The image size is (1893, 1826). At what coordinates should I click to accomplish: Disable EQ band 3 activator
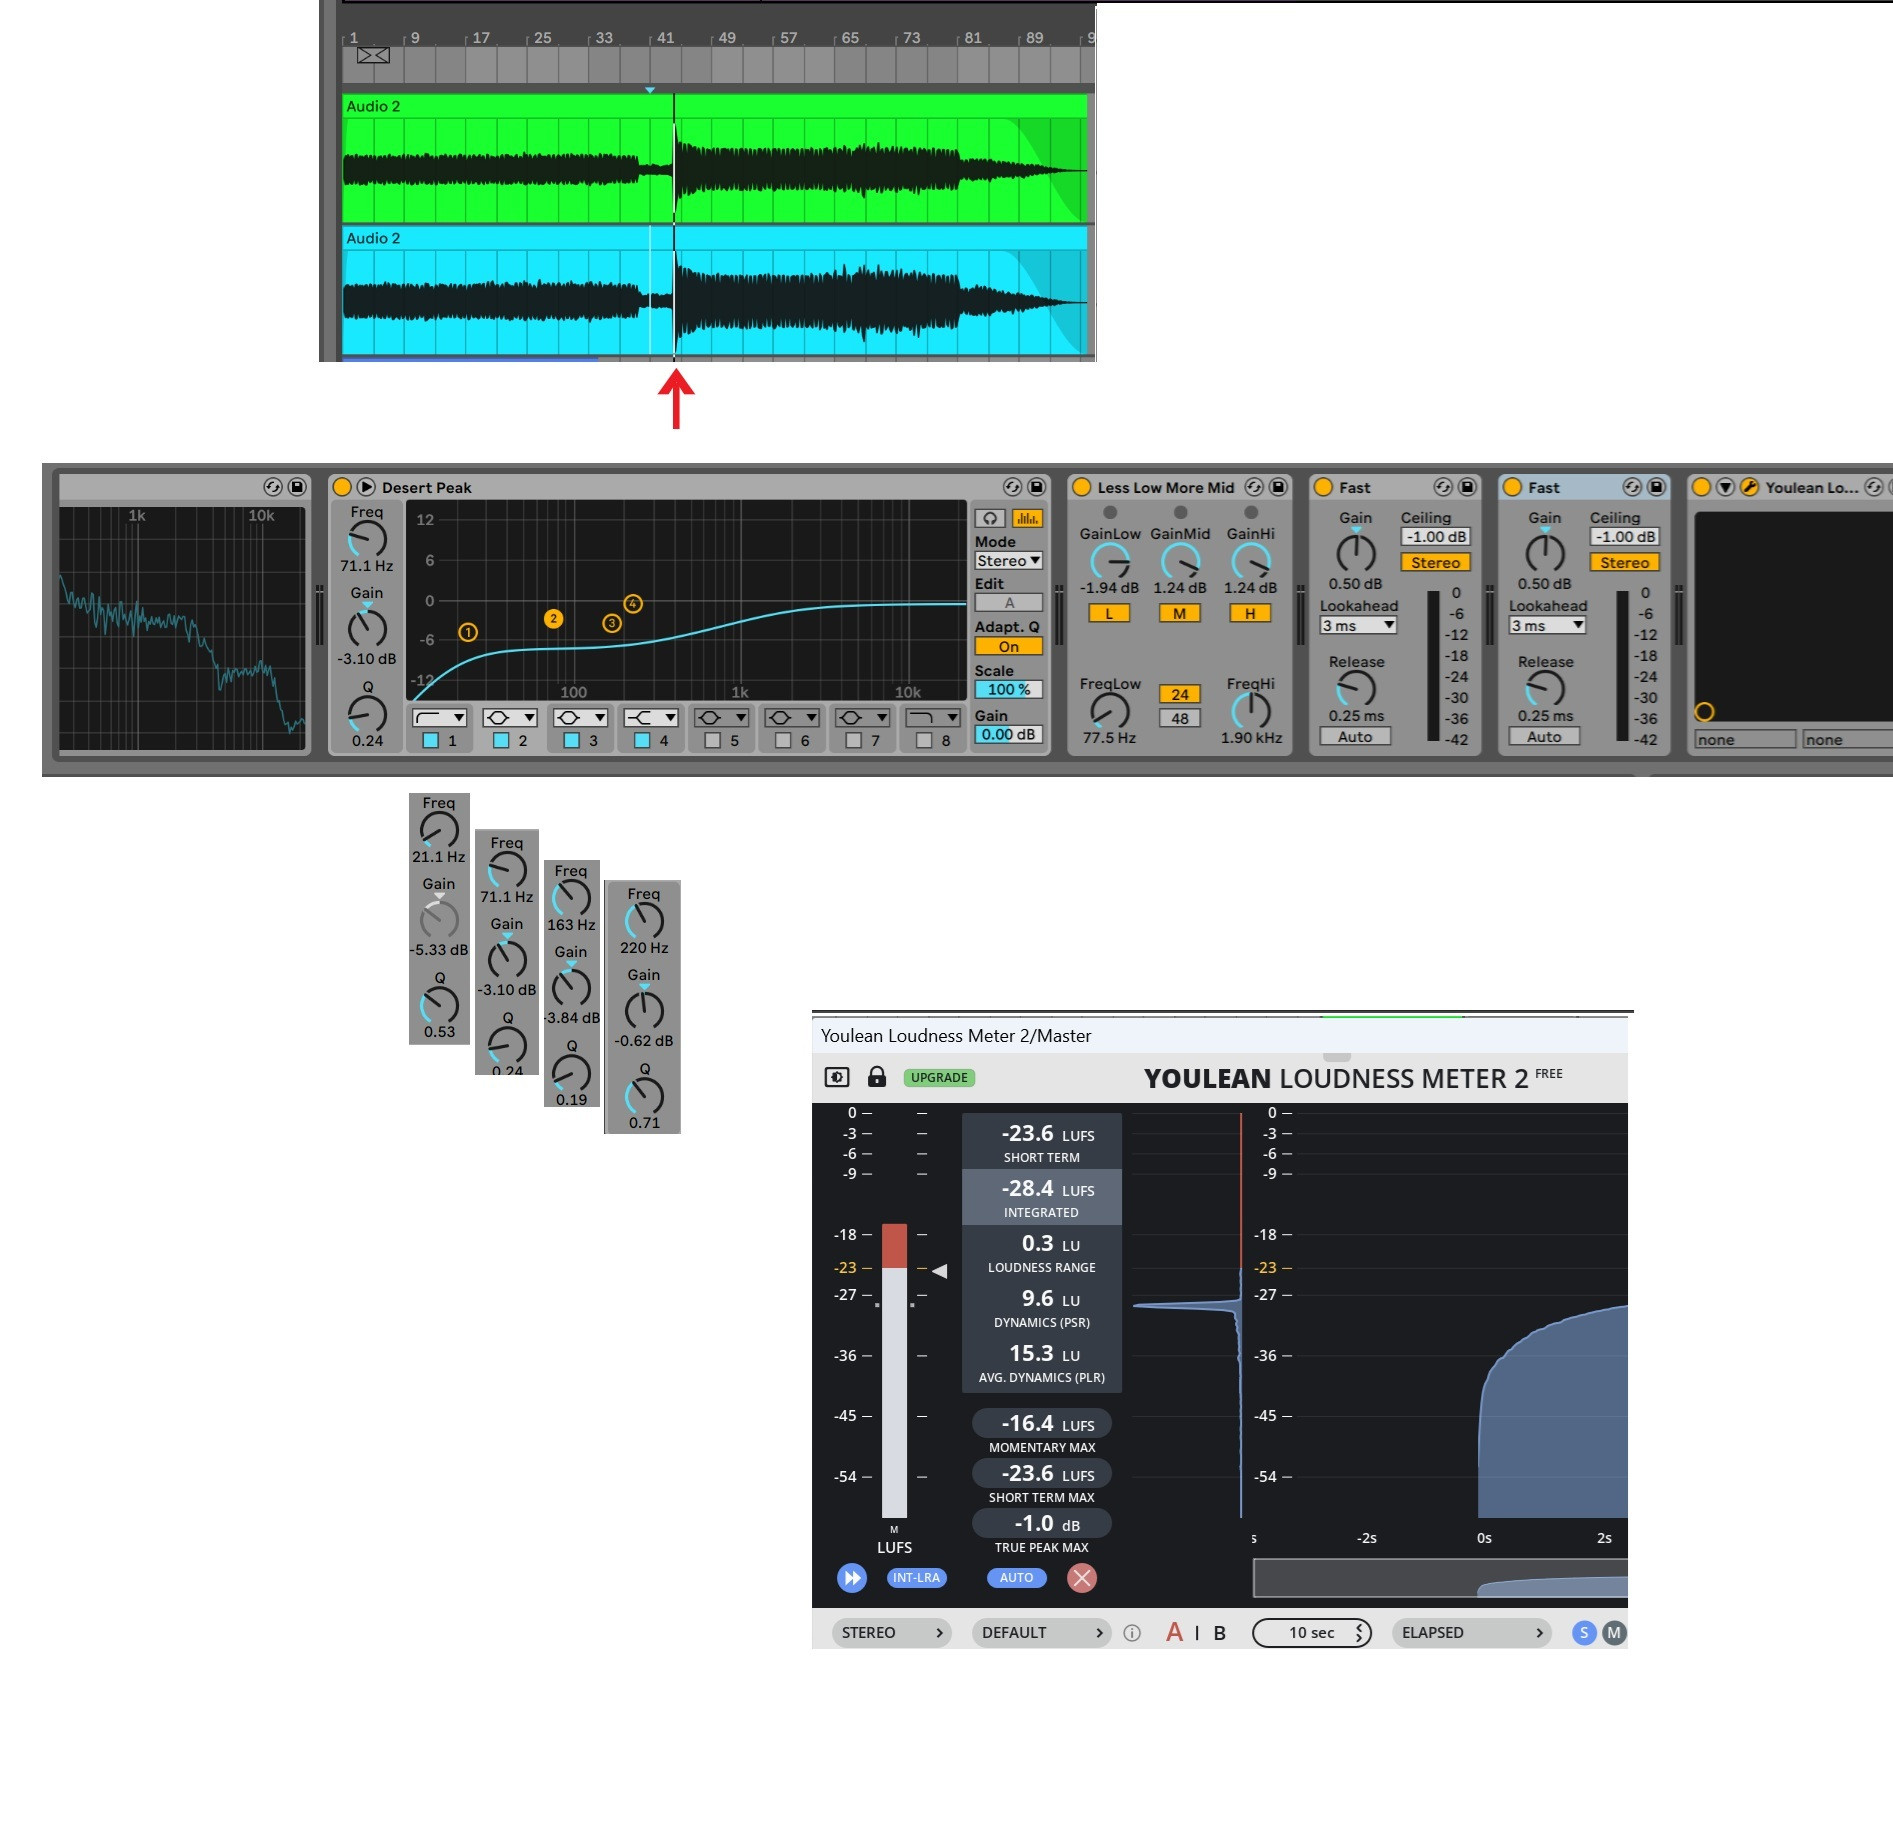tap(572, 740)
